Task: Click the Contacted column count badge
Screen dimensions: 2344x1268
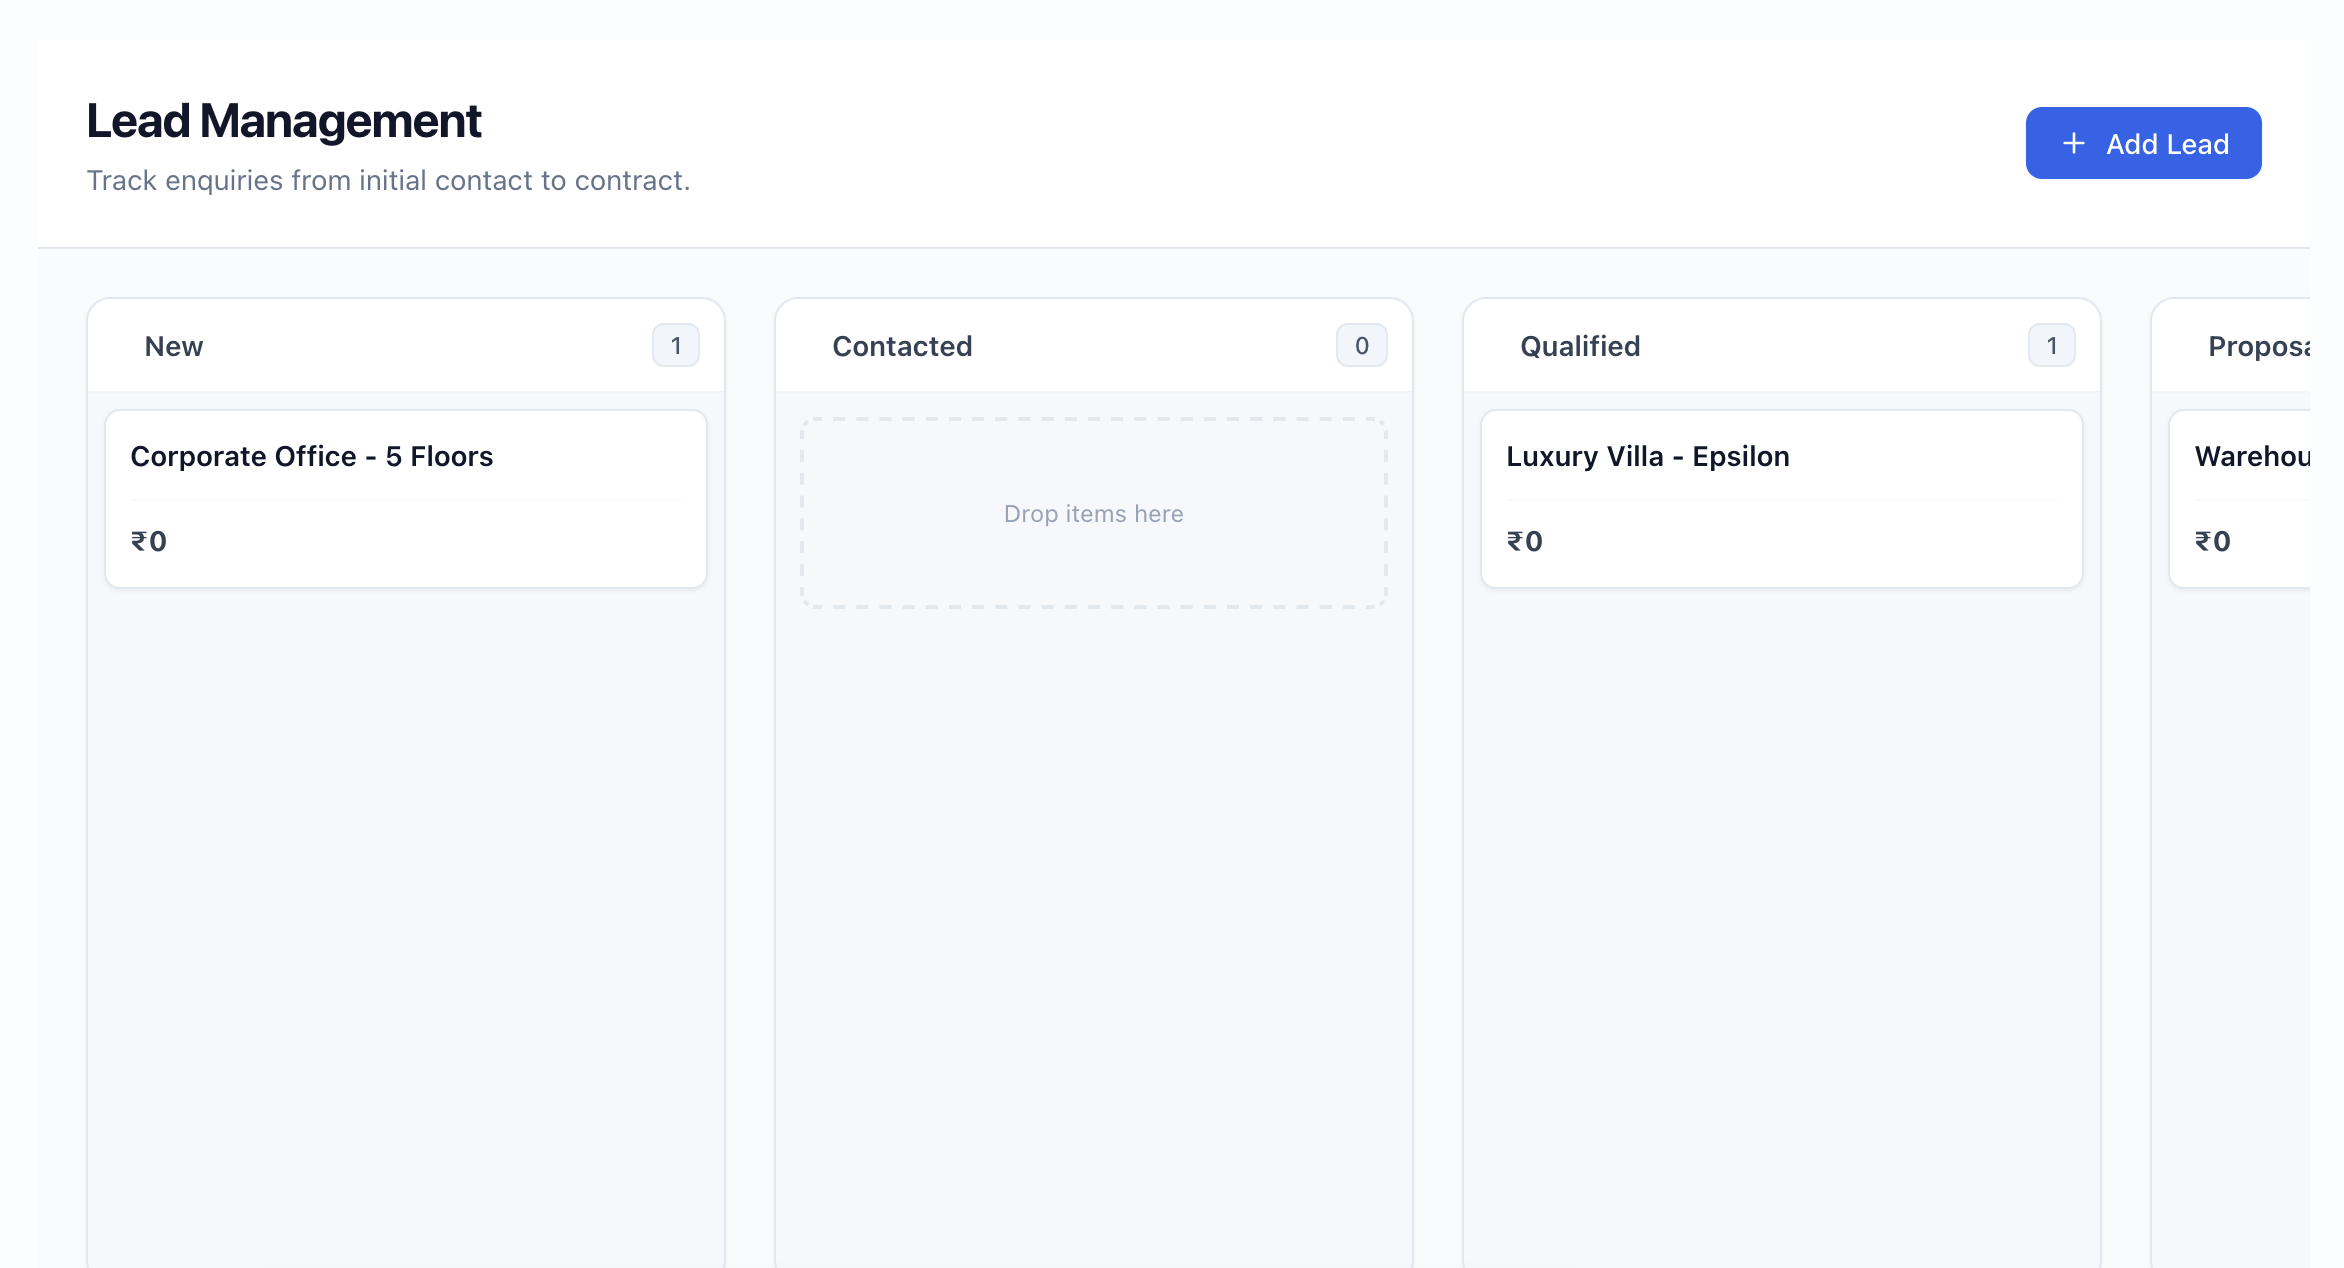Action: (1361, 346)
